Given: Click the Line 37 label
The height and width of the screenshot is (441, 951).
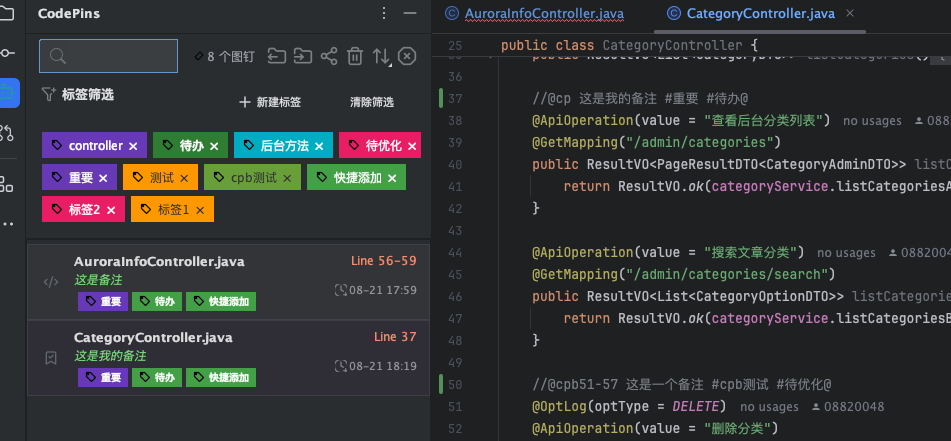Looking at the screenshot, I should pyautogui.click(x=395, y=337).
